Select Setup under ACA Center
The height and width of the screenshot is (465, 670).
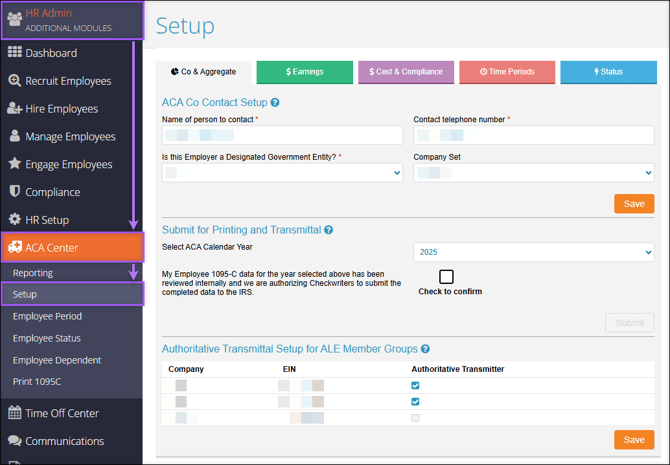[x=73, y=294]
